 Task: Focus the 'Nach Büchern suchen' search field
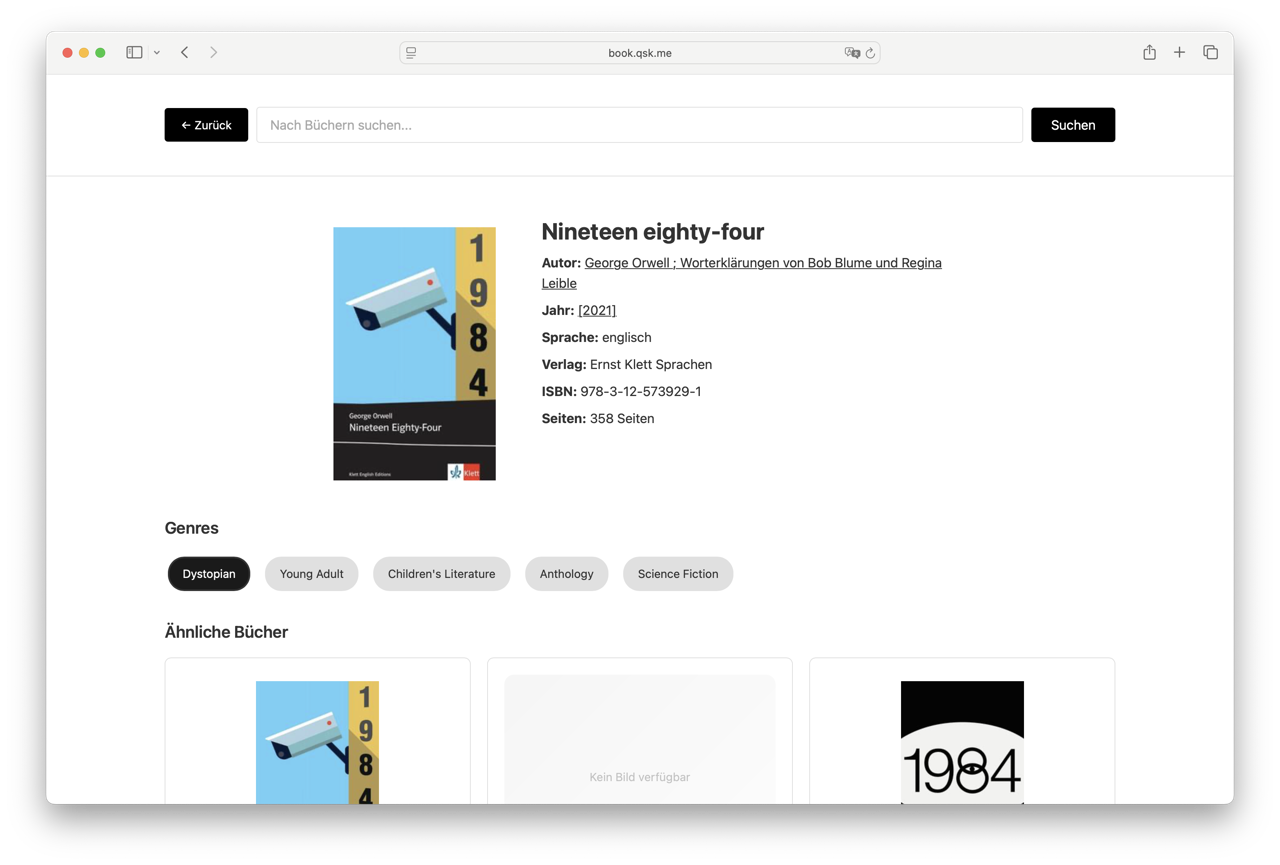tap(639, 125)
